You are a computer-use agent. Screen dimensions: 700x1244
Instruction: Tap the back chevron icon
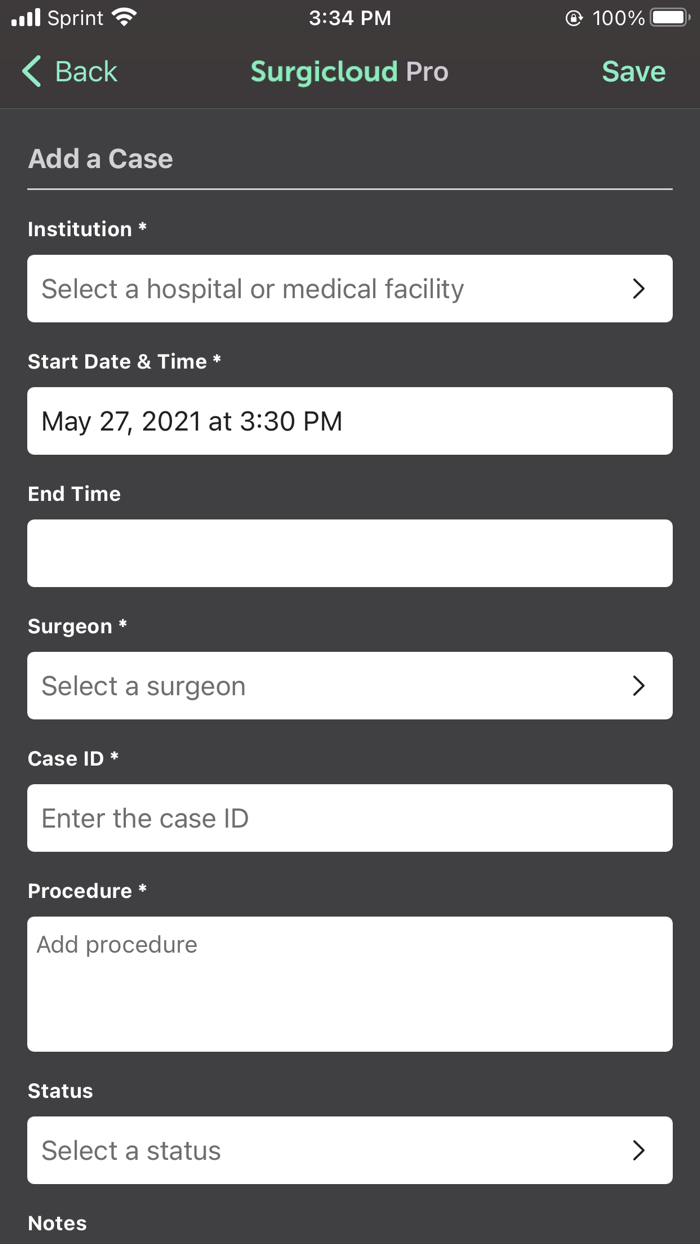[x=29, y=72]
